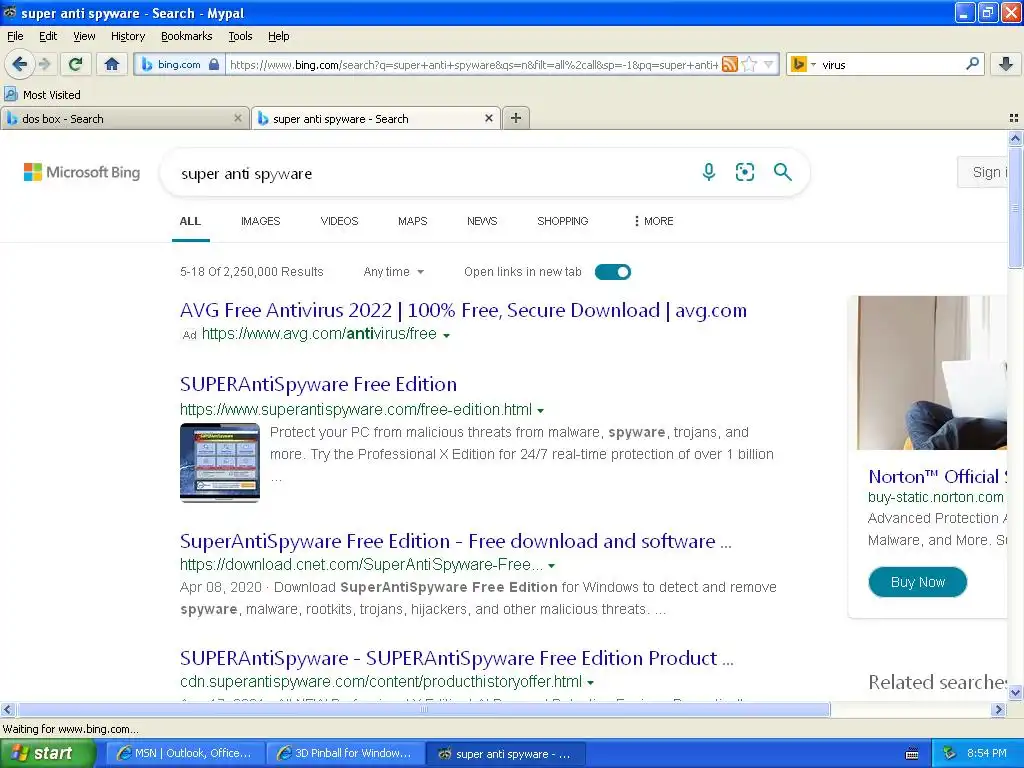Click the padlock site security icon
Image resolution: width=1024 pixels, height=768 pixels.
coord(214,64)
